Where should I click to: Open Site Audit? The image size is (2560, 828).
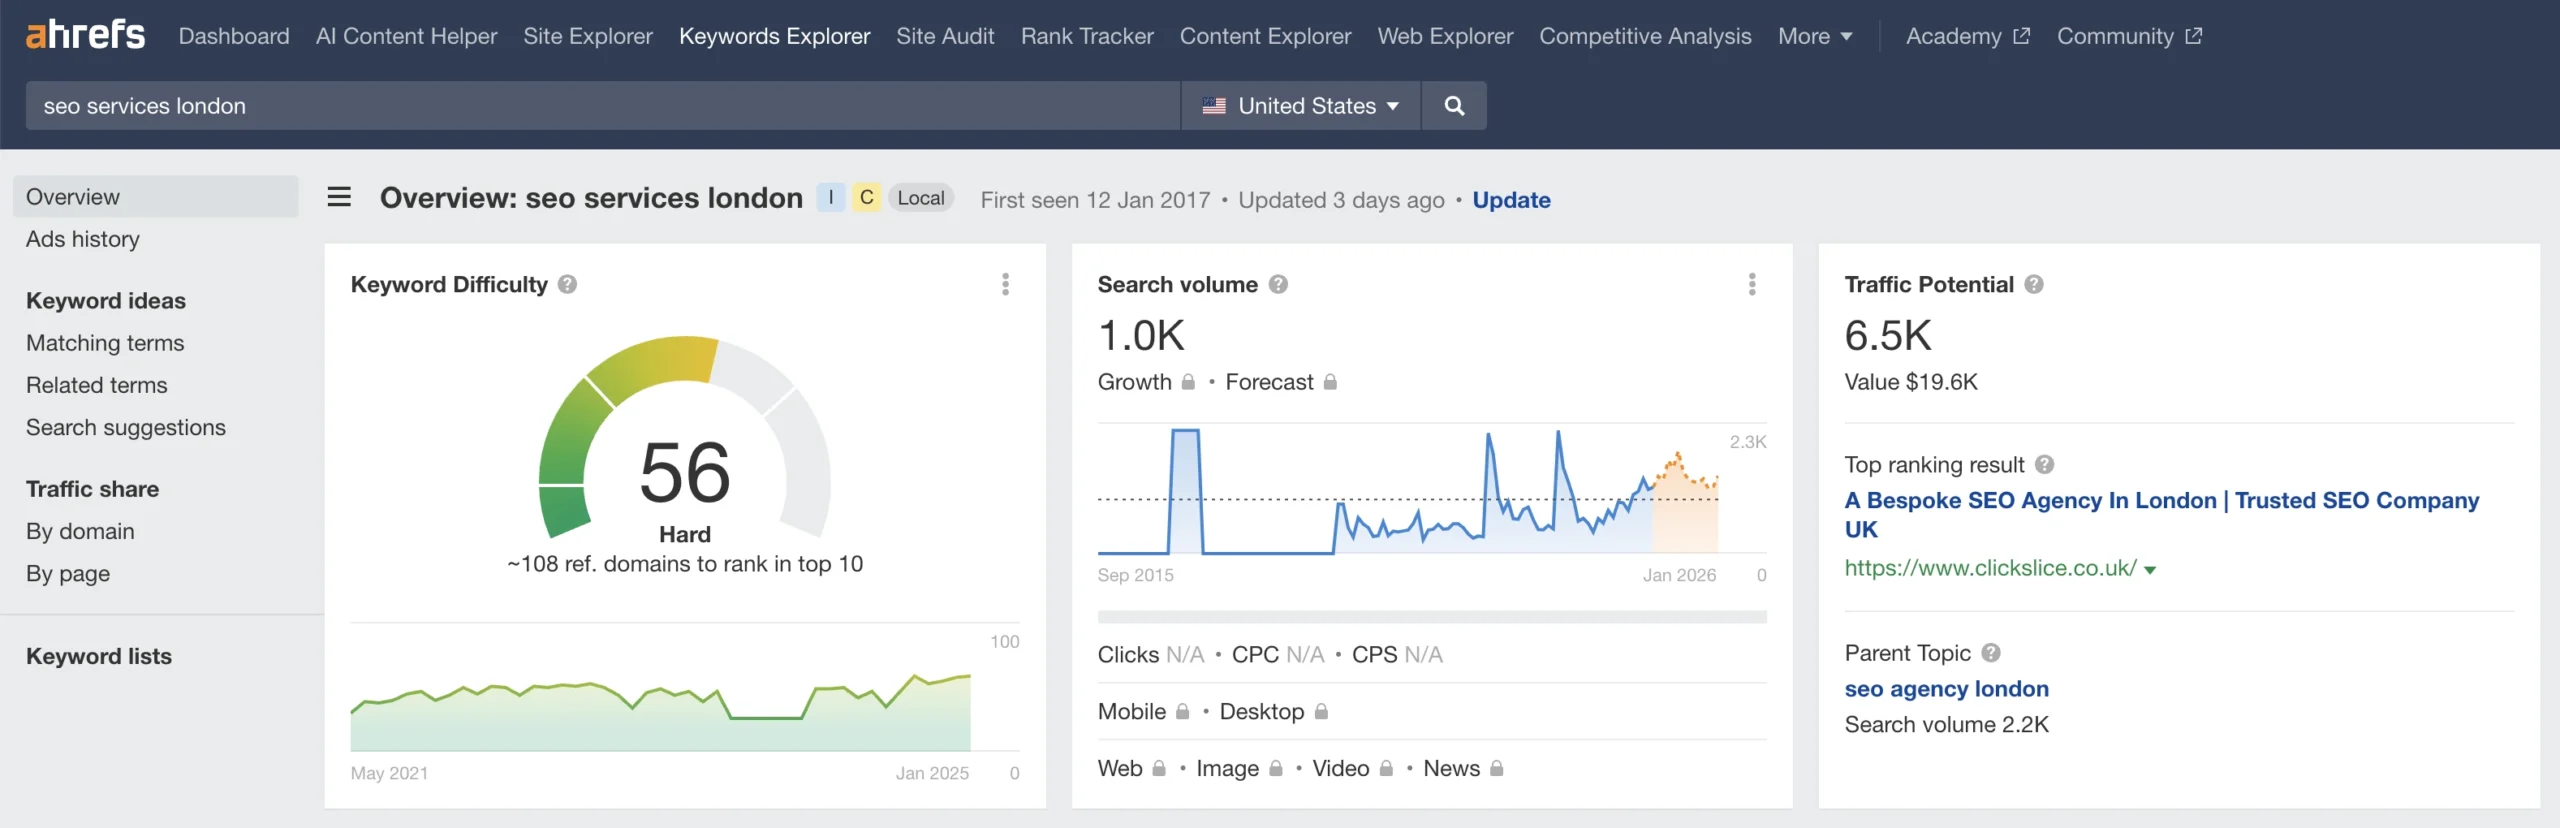(x=945, y=36)
